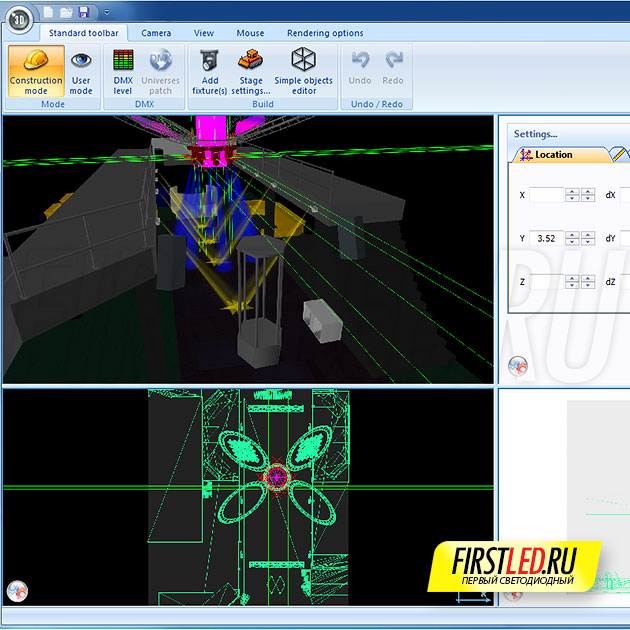Open the View ribbon tab
Viewport: 630px width, 630px height.
pyautogui.click(x=204, y=33)
